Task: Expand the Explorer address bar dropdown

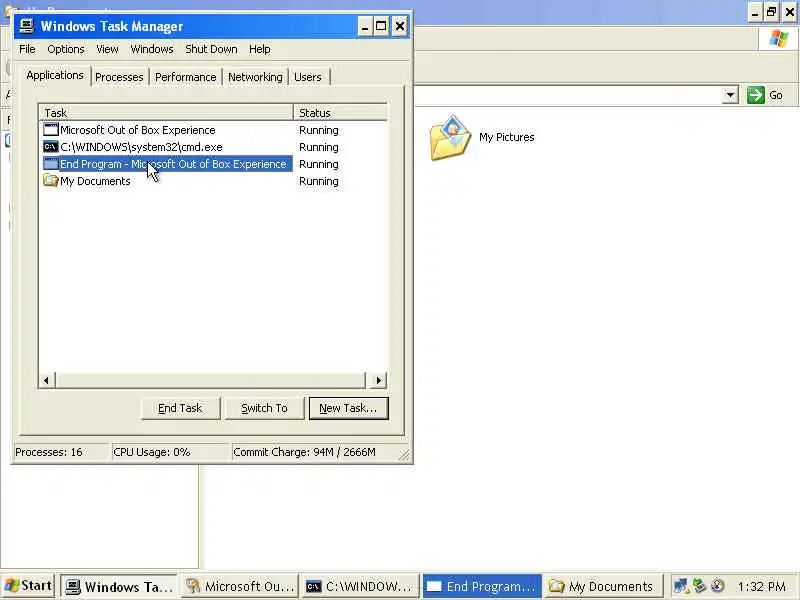Action: point(730,95)
